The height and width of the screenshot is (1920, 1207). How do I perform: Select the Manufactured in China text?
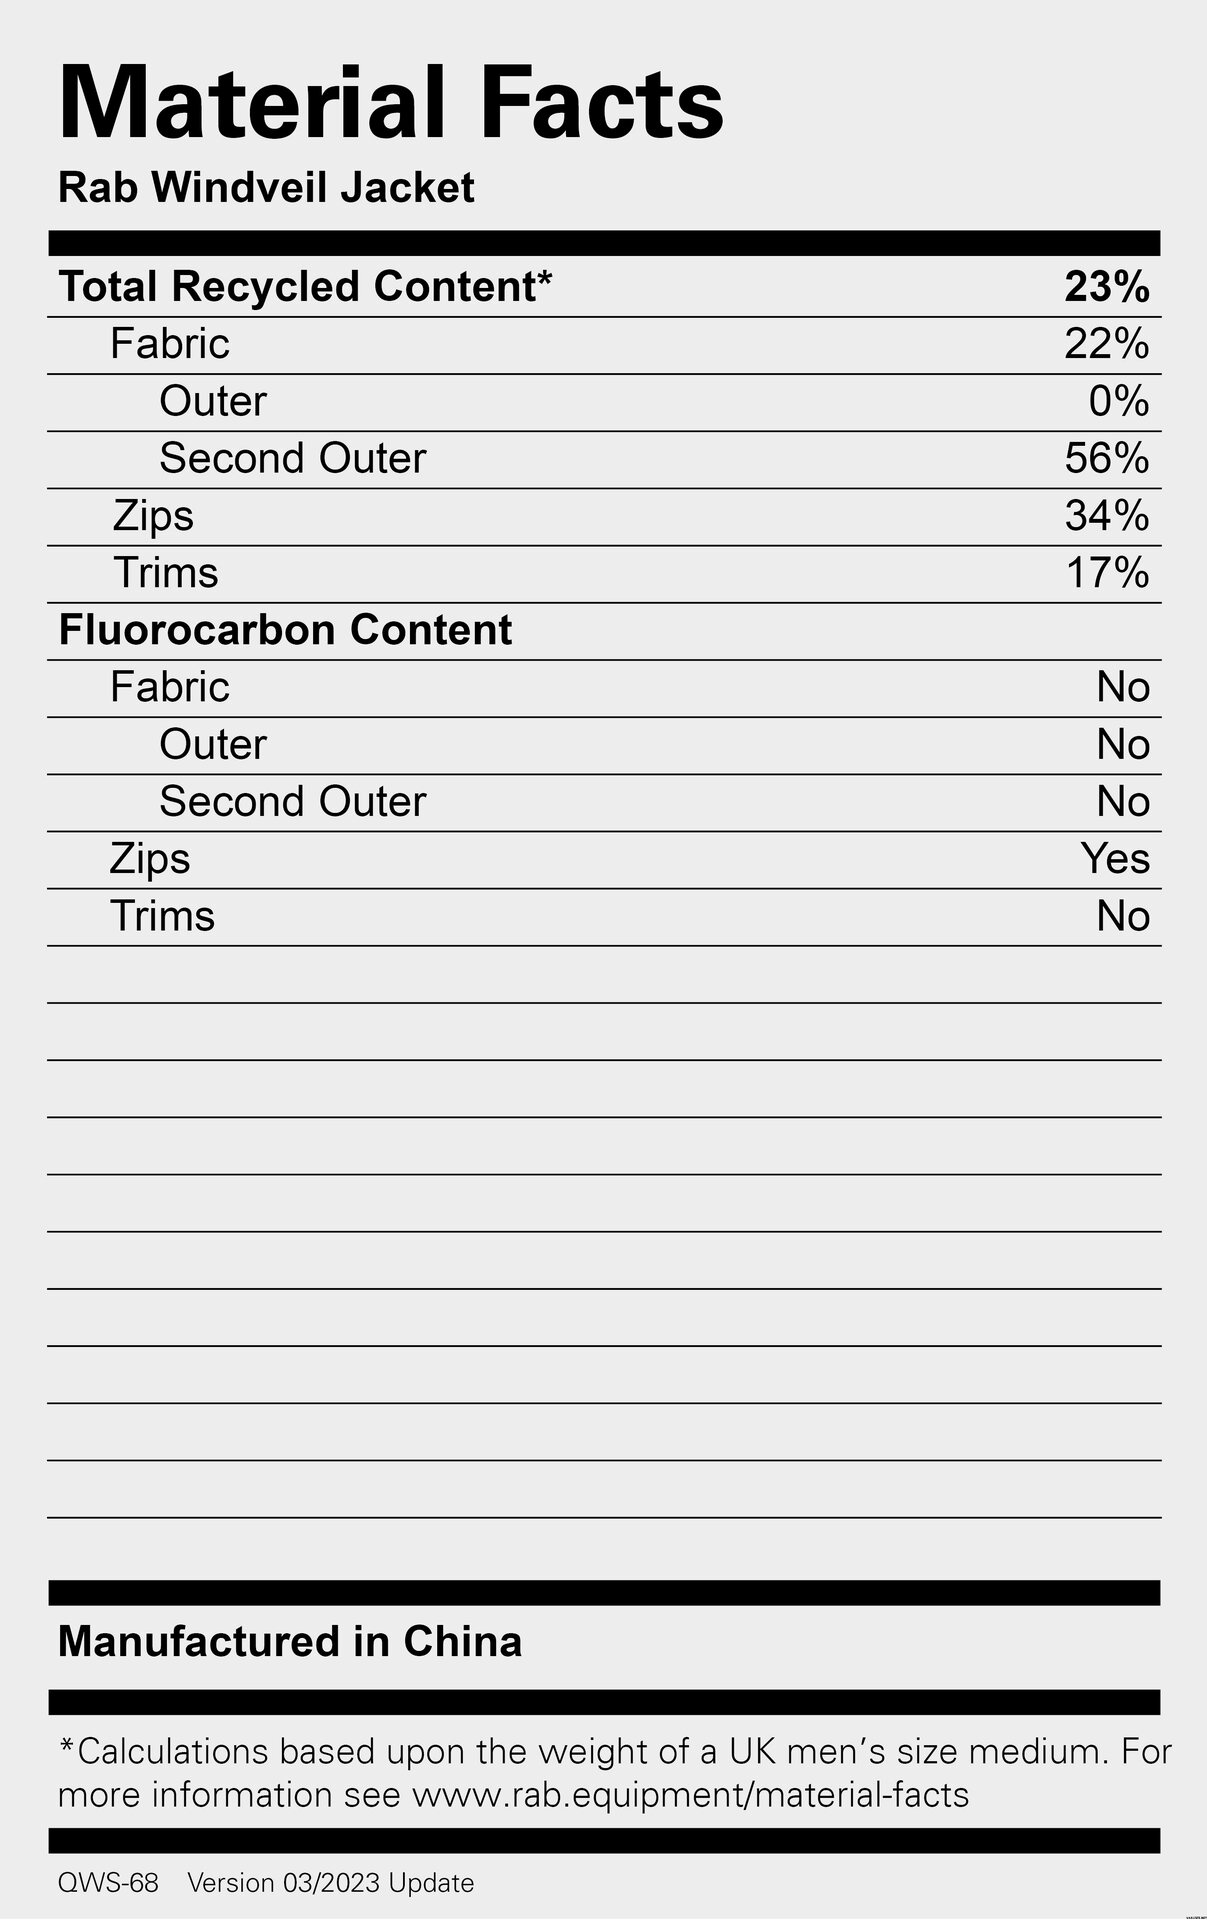coord(290,1642)
